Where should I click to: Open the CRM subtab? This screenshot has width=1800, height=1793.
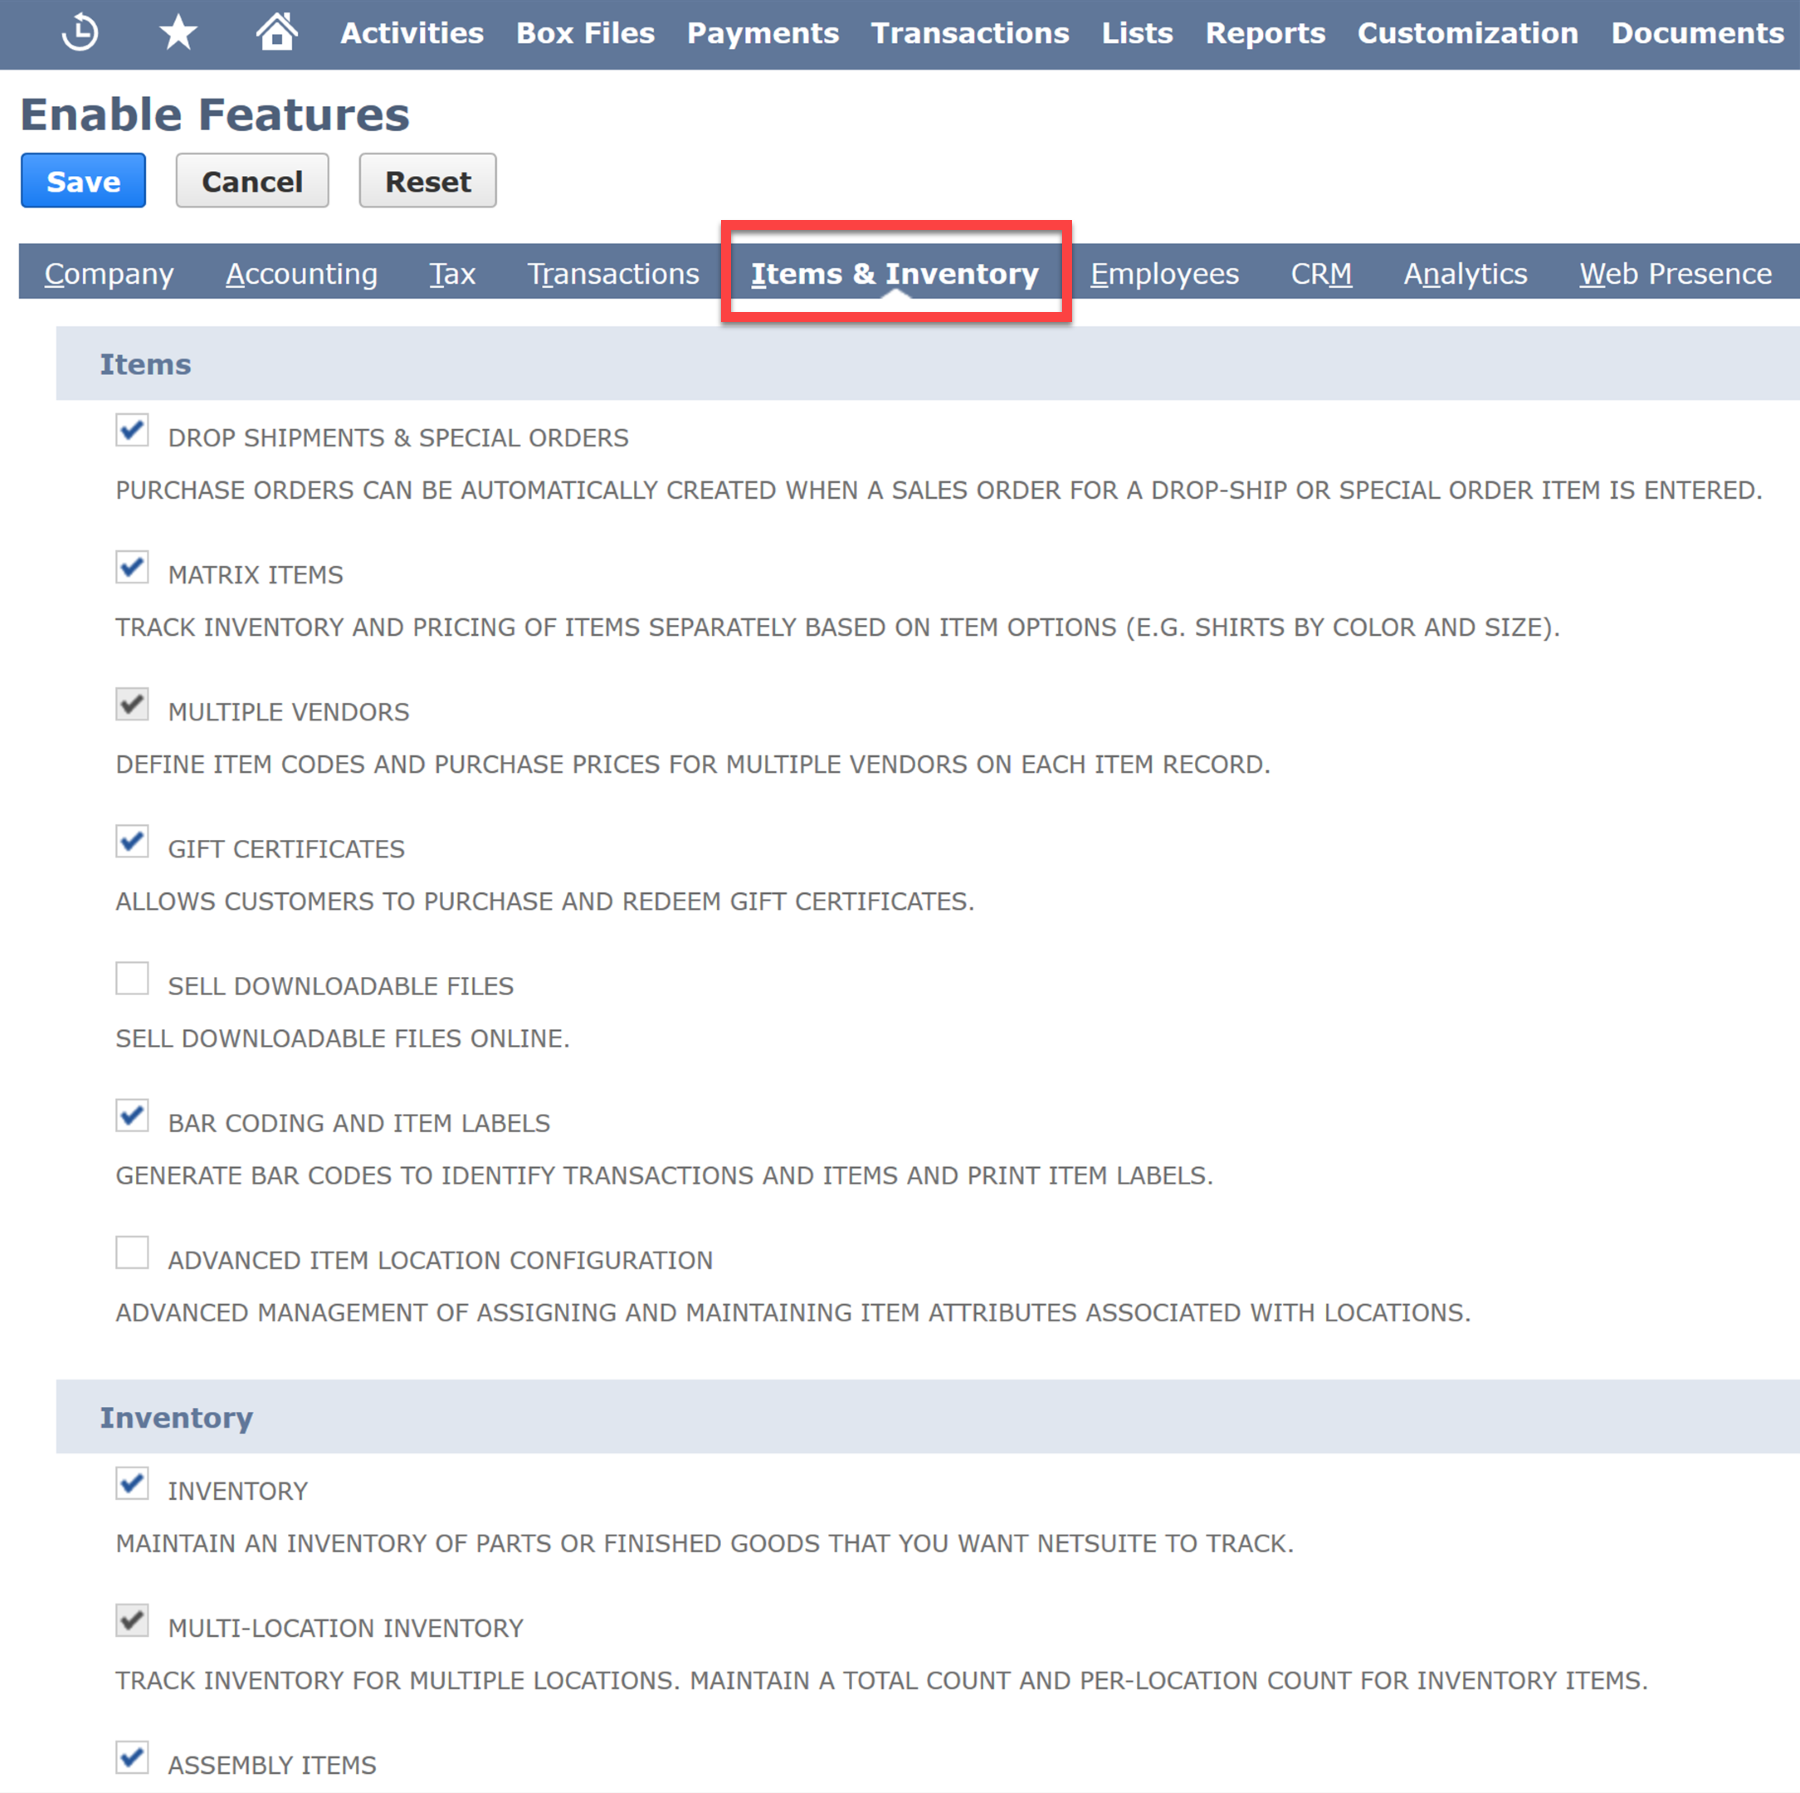(x=1321, y=273)
